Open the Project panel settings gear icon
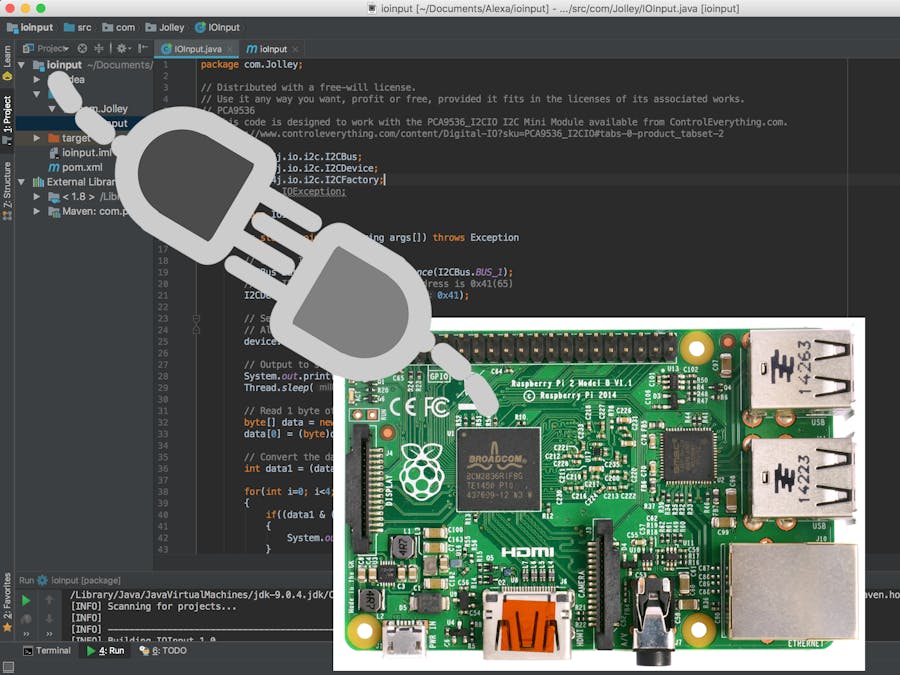This screenshot has height=675, width=900. 123,47
